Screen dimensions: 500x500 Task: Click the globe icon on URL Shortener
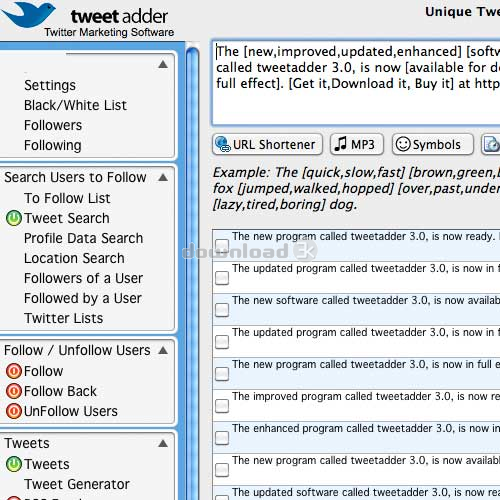coord(222,144)
